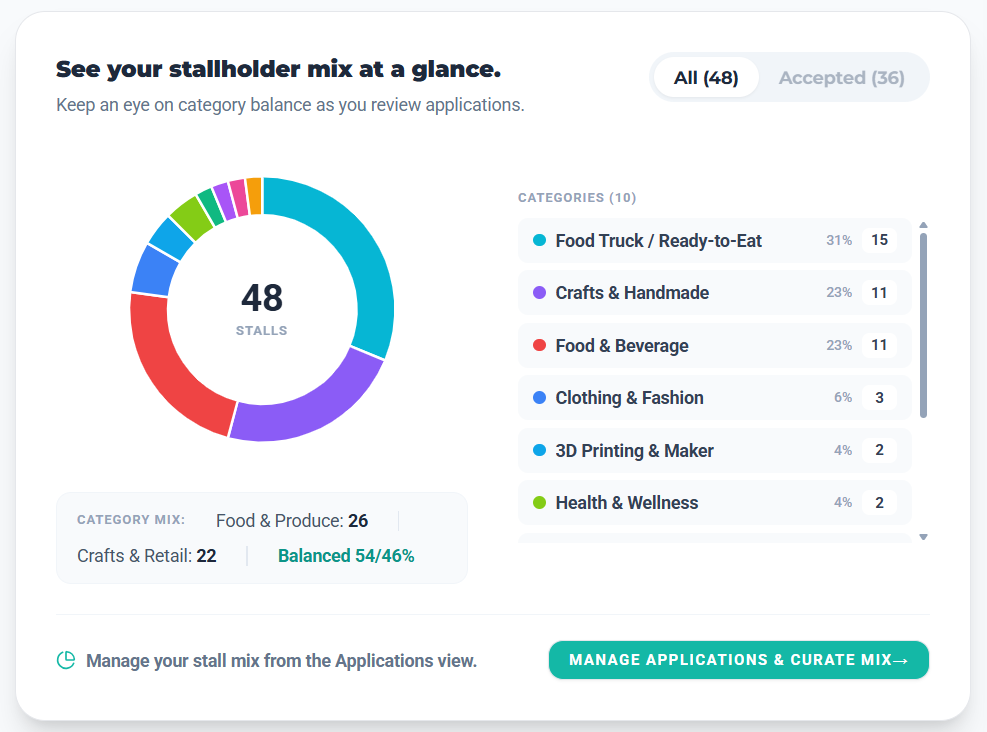Click the pink donut chart segment

click(x=239, y=198)
